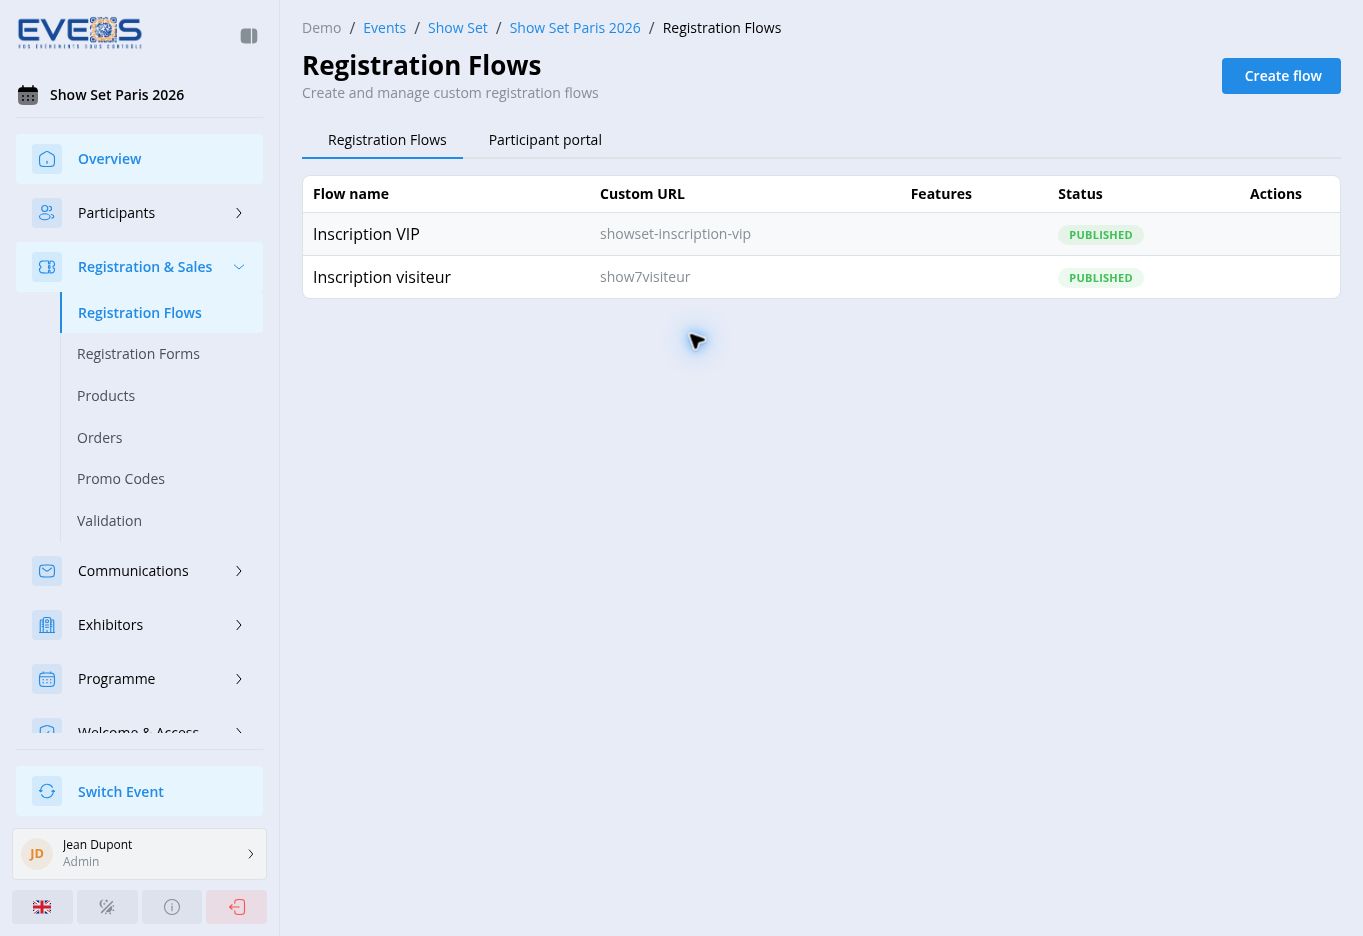The height and width of the screenshot is (936, 1363).
Task: Open Registration Forms in the sidebar
Action: [138, 354]
